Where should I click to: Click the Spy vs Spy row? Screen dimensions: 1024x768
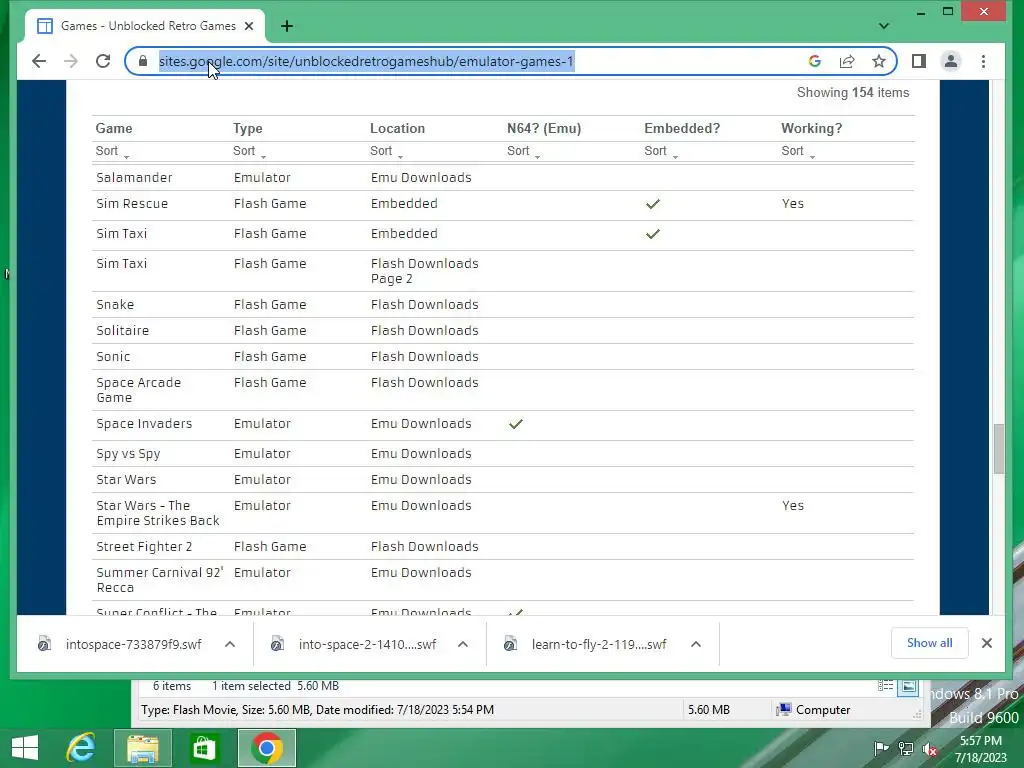503,454
